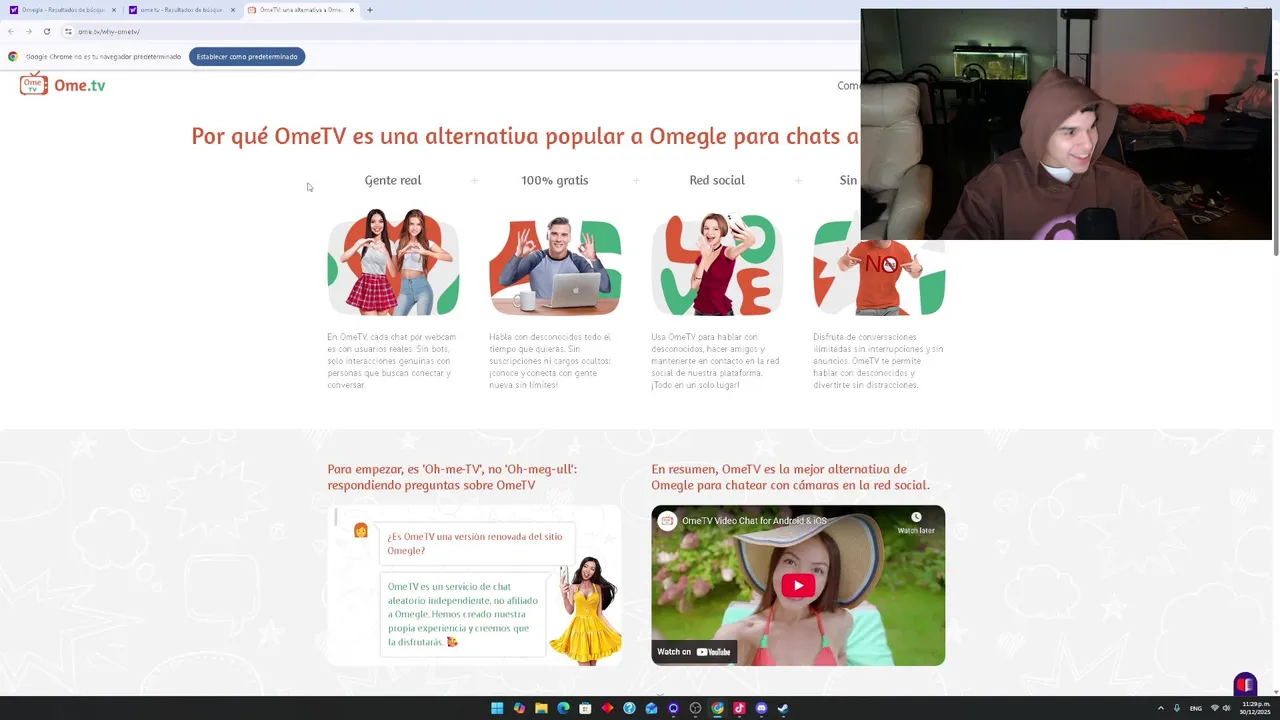Open File Explorer from the taskbar
1280x720 pixels.
pyautogui.click(x=541, y=708)
